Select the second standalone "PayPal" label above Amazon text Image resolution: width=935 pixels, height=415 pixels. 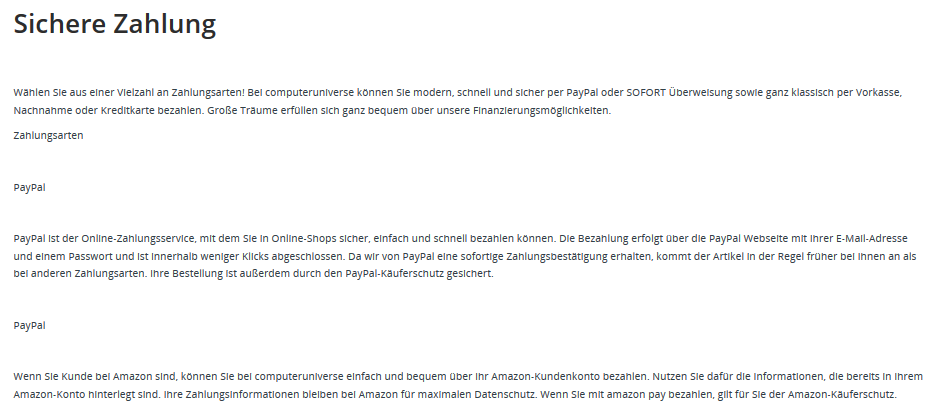[29, 326]
